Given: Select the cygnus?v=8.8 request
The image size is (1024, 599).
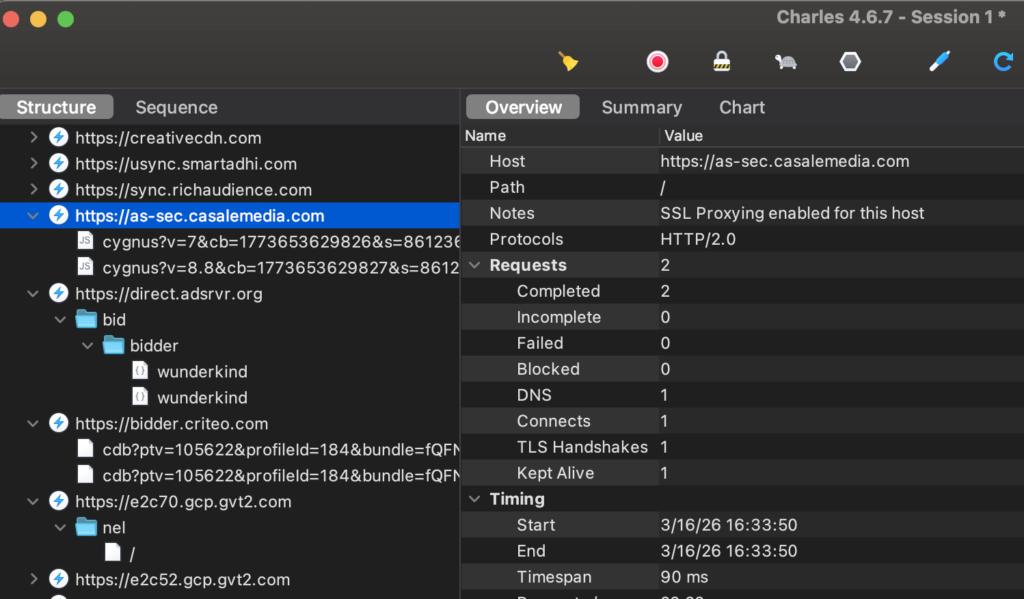Looking at the screenshot, I should click(x=270, y=268).
